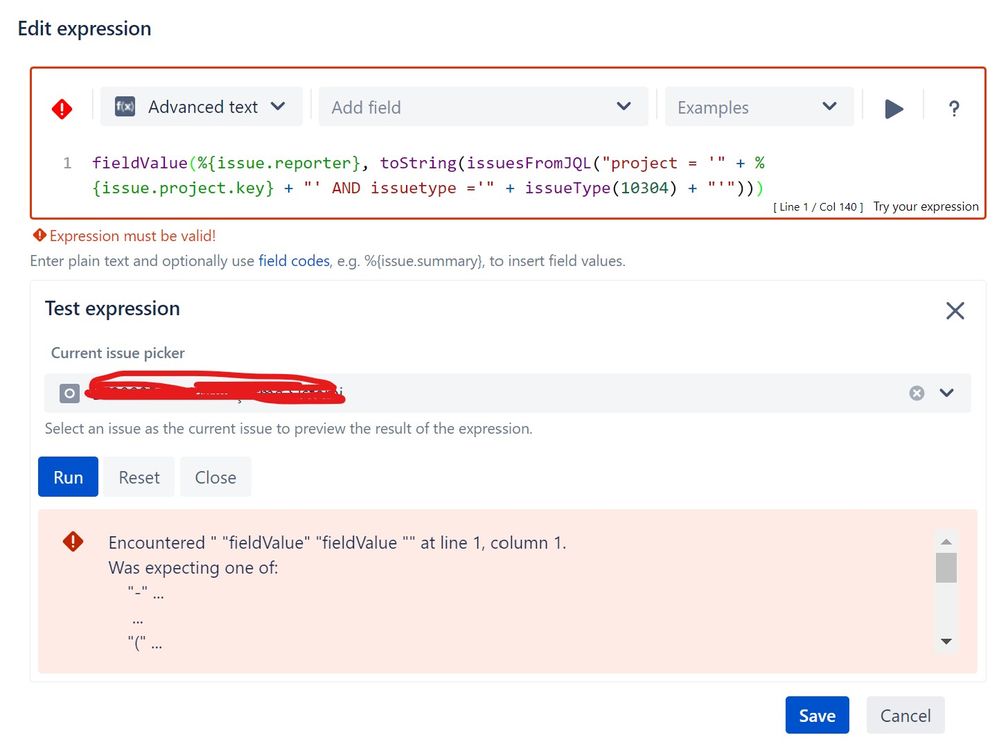Click the camera icon in the issue picker

(68, 392)
